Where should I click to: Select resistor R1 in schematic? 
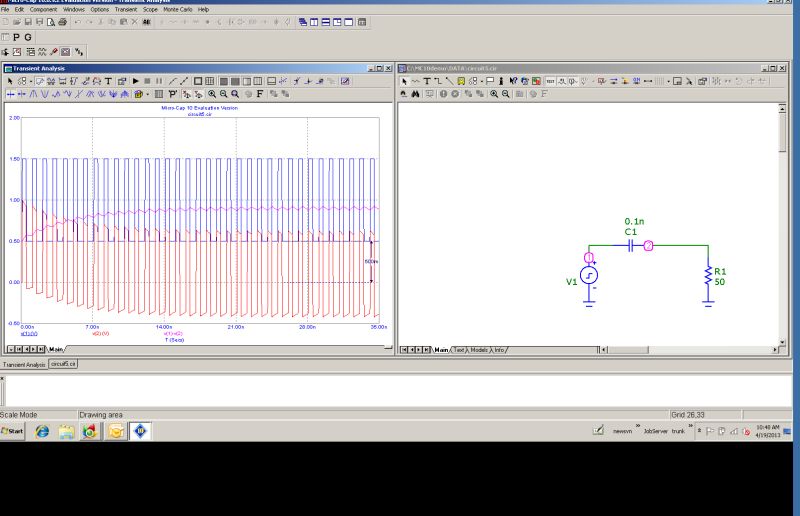click(x=708, y=276)
